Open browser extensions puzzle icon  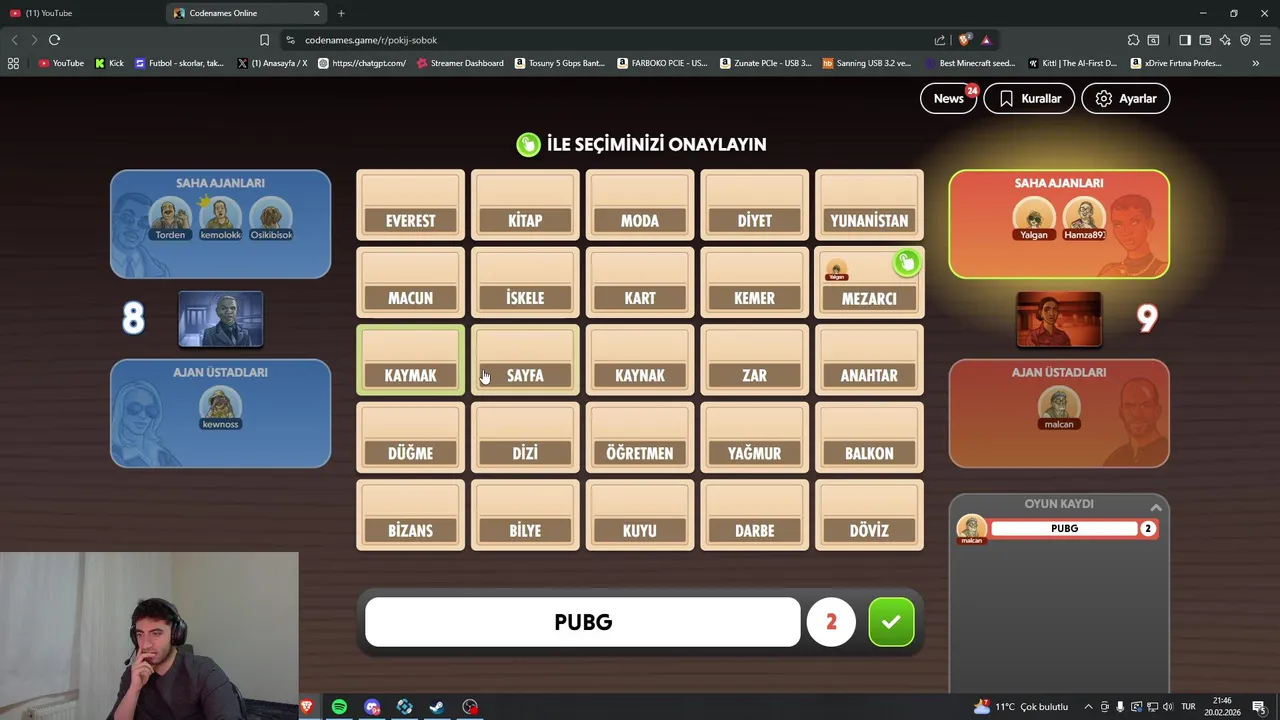click(x=1133, y=40)
